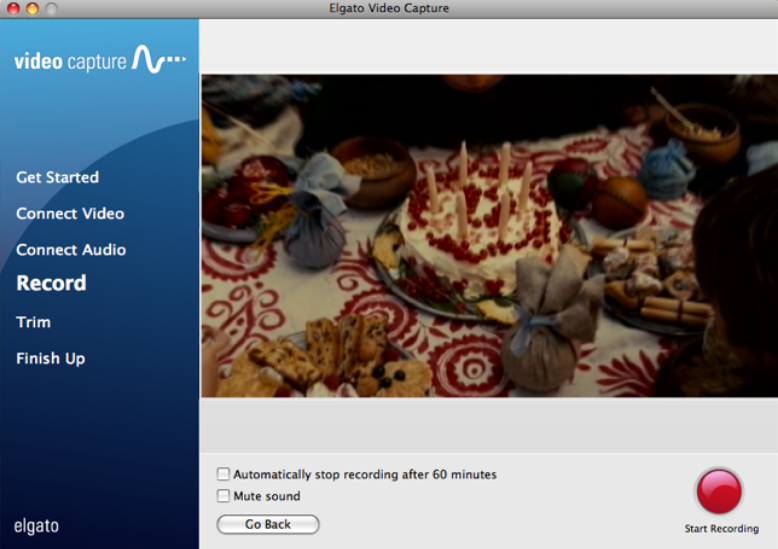Click the elgato brand logo
This screenshot has height=549, width=778.
tap(36, 526)
